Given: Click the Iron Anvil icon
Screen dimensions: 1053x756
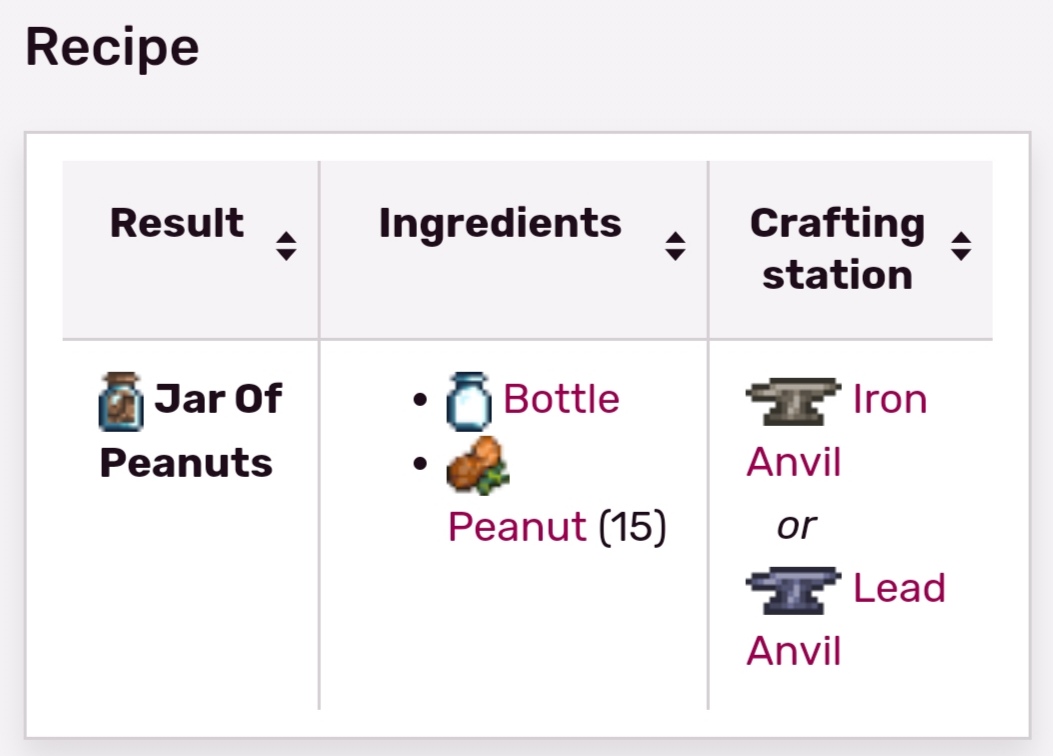Looking at the screenshot, I should click(x=793, y=400).
